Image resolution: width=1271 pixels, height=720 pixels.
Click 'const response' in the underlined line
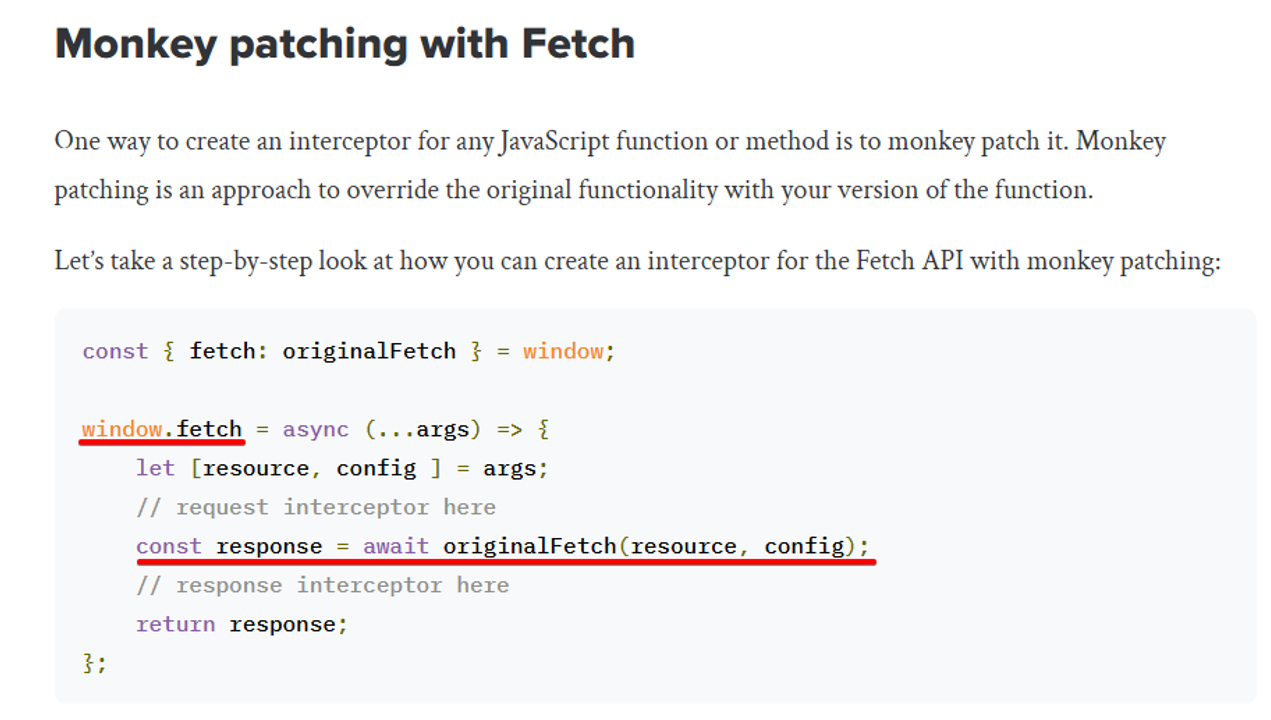click(x=229, y=546)
